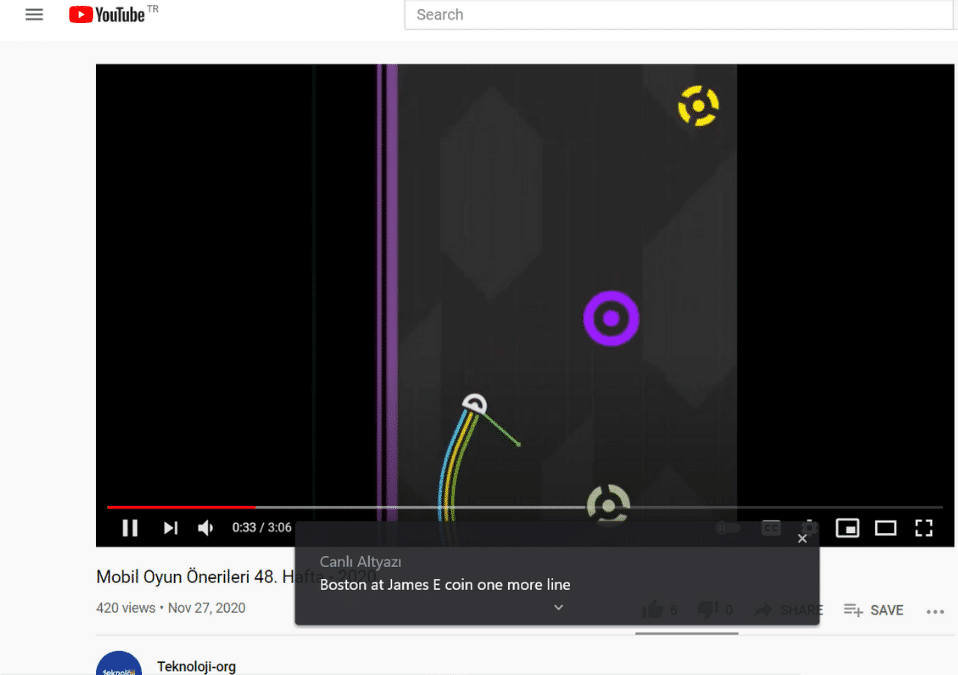Enter full screen mode
The height and width of the screenshot is (675, 958).
point(924,528)
